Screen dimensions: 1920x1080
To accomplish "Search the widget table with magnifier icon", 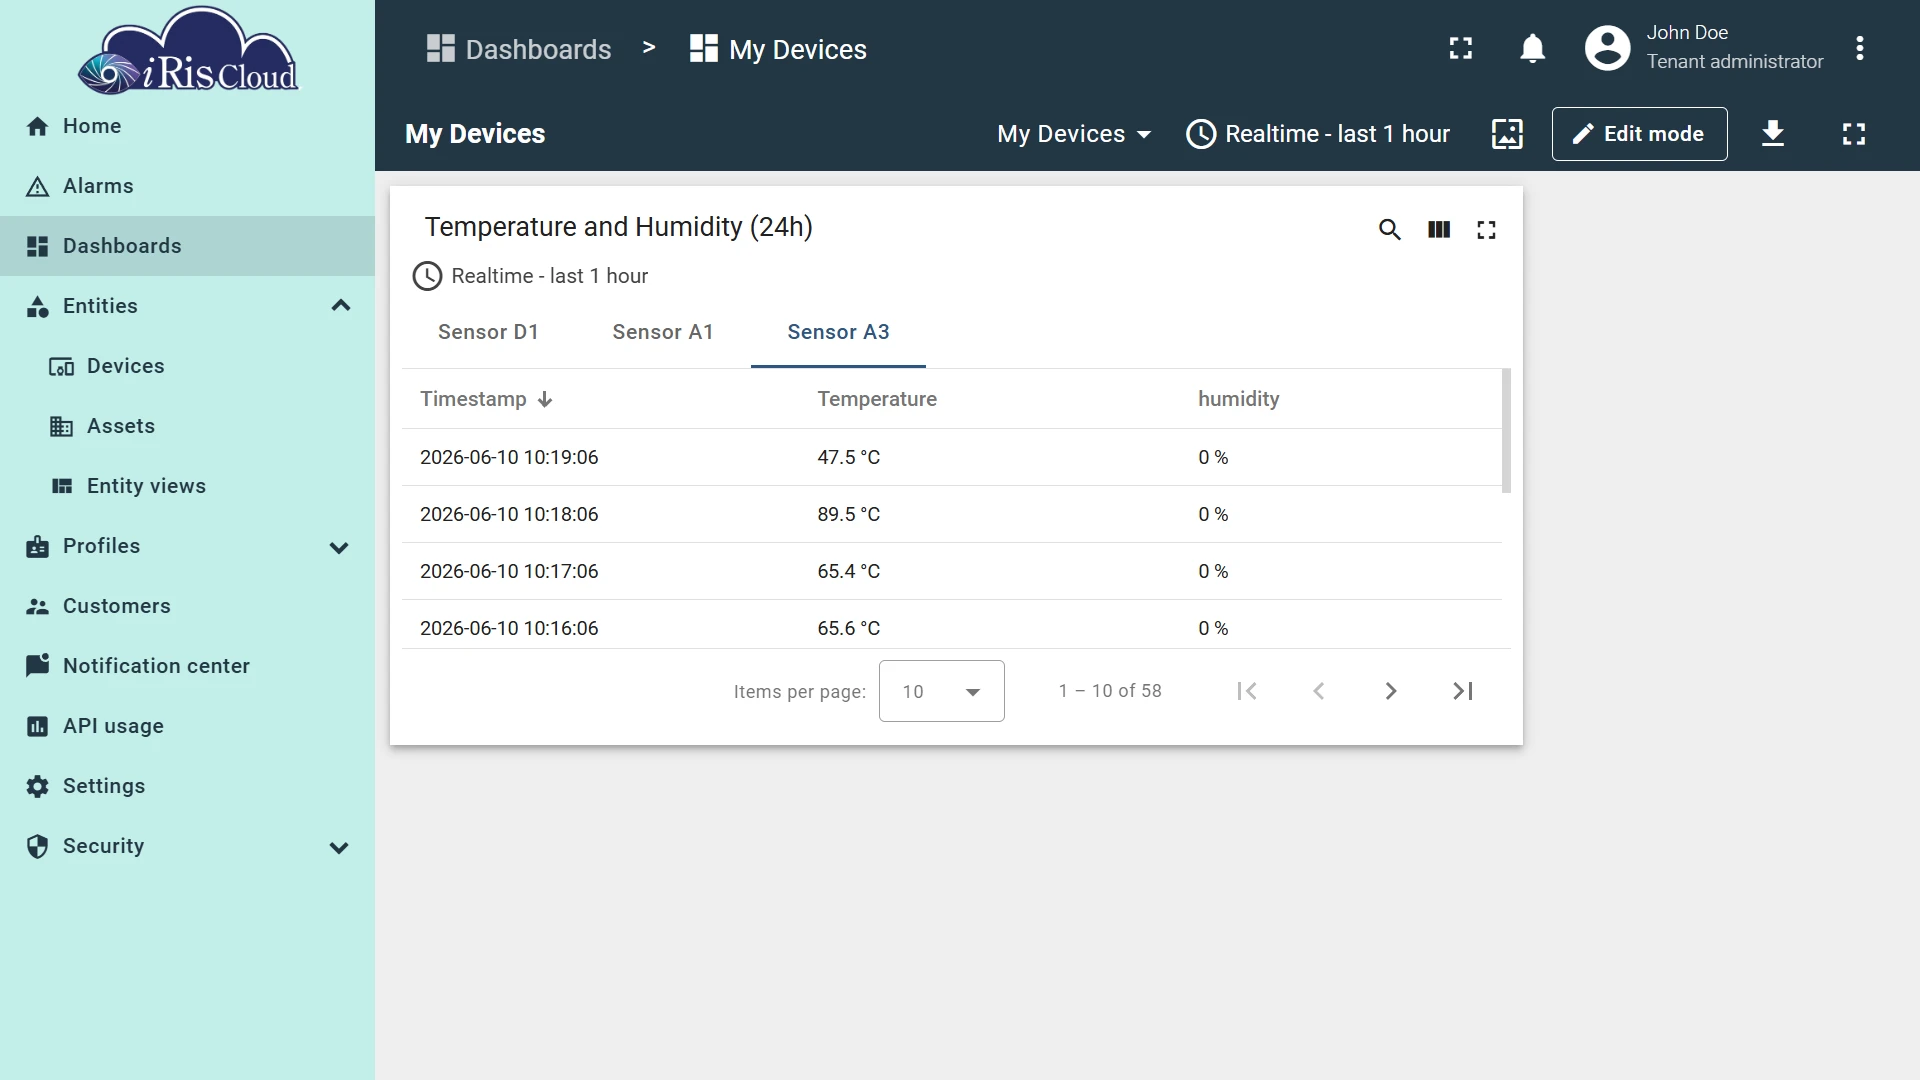I will (1389, 230).
